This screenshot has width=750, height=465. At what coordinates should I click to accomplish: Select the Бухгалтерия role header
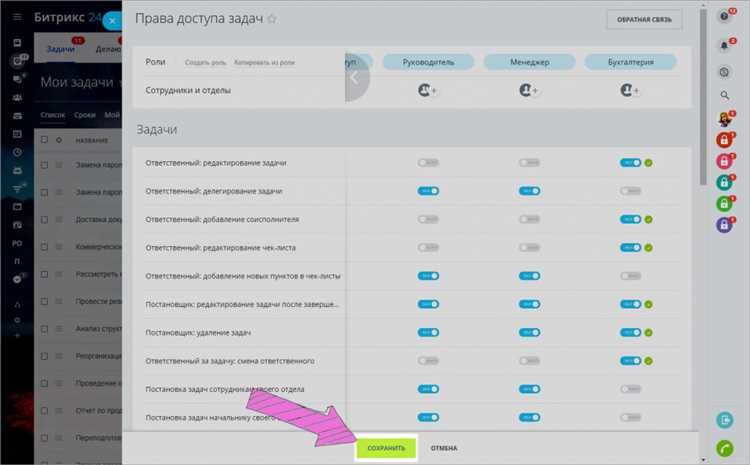point(630,62)
